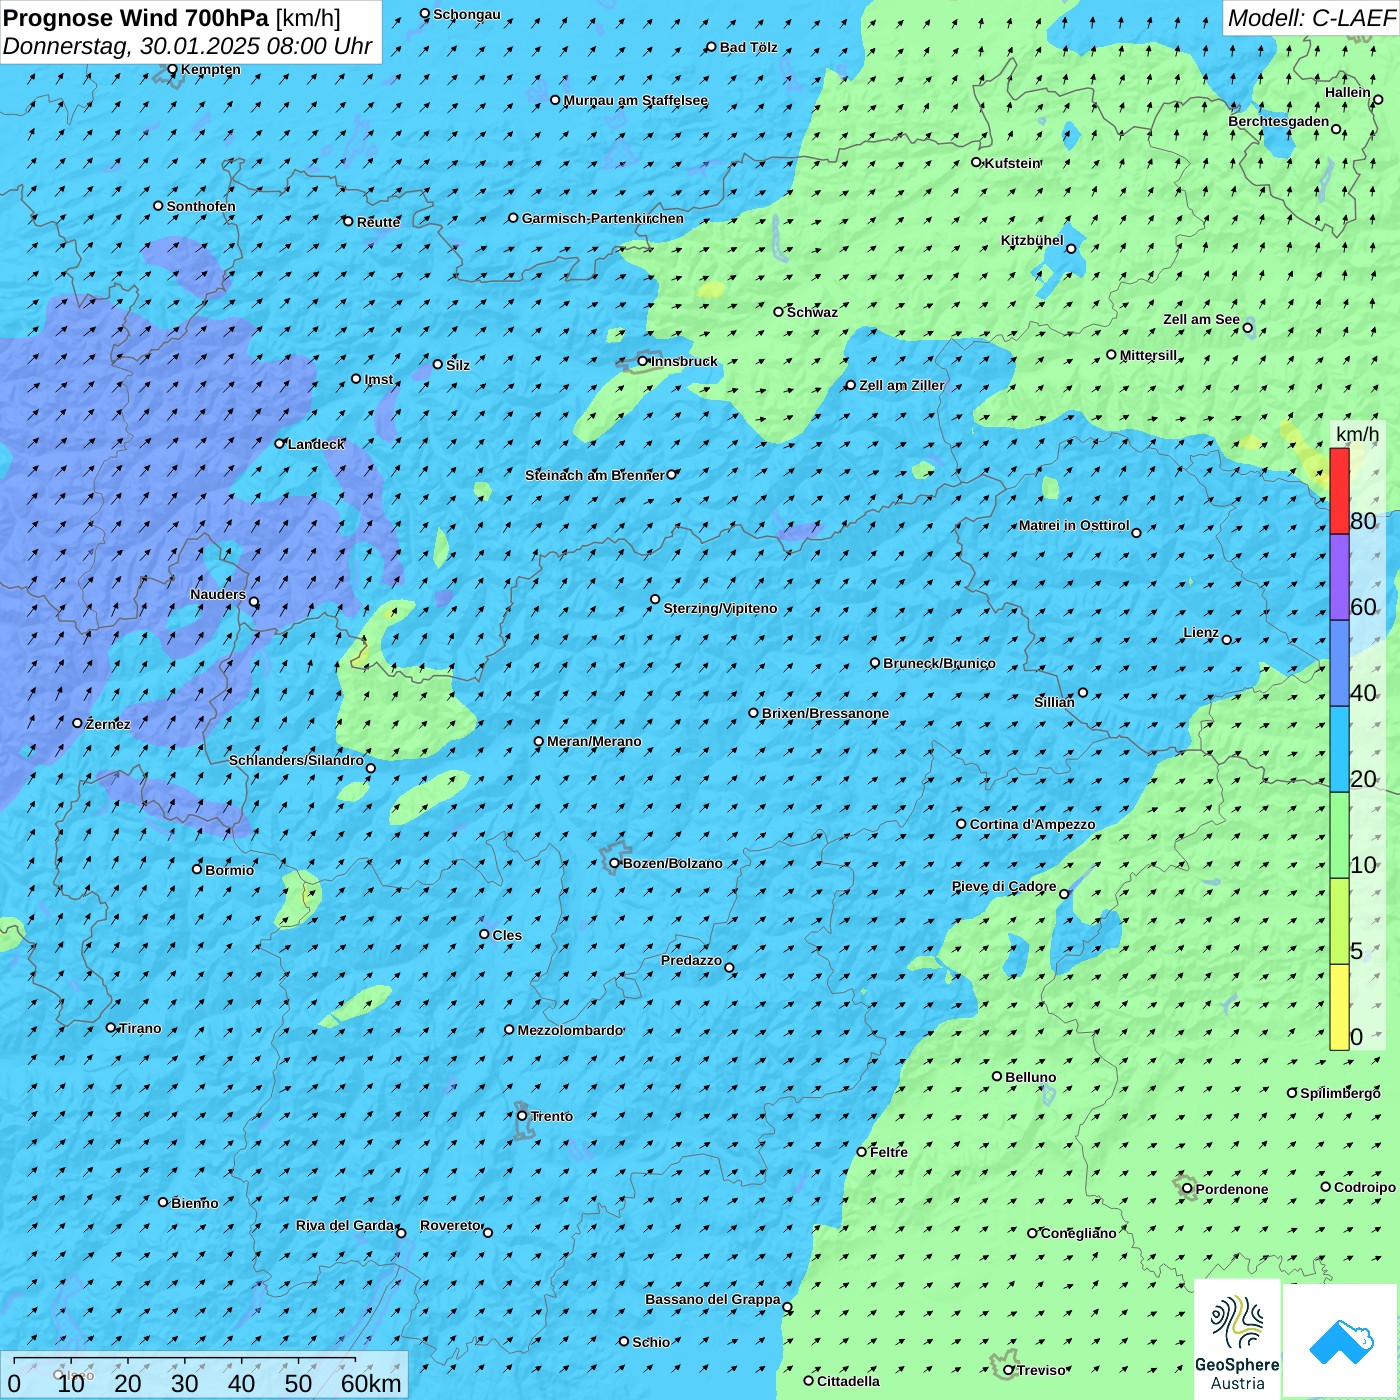
Task: Select the light green 10-20 km/h legend color
Action: click(1339, 835)
